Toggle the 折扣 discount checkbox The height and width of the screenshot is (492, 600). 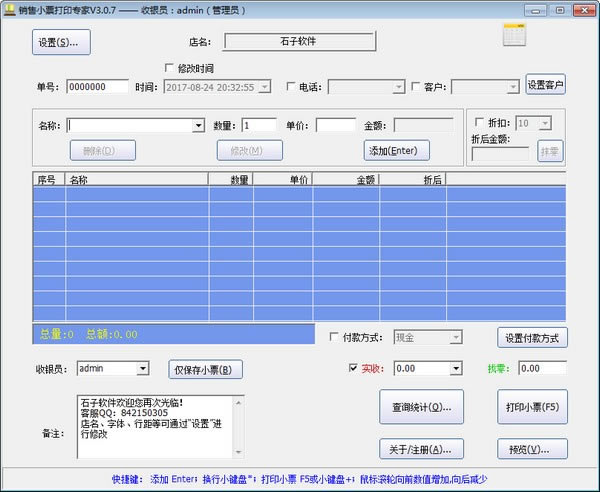coord(479,123)
